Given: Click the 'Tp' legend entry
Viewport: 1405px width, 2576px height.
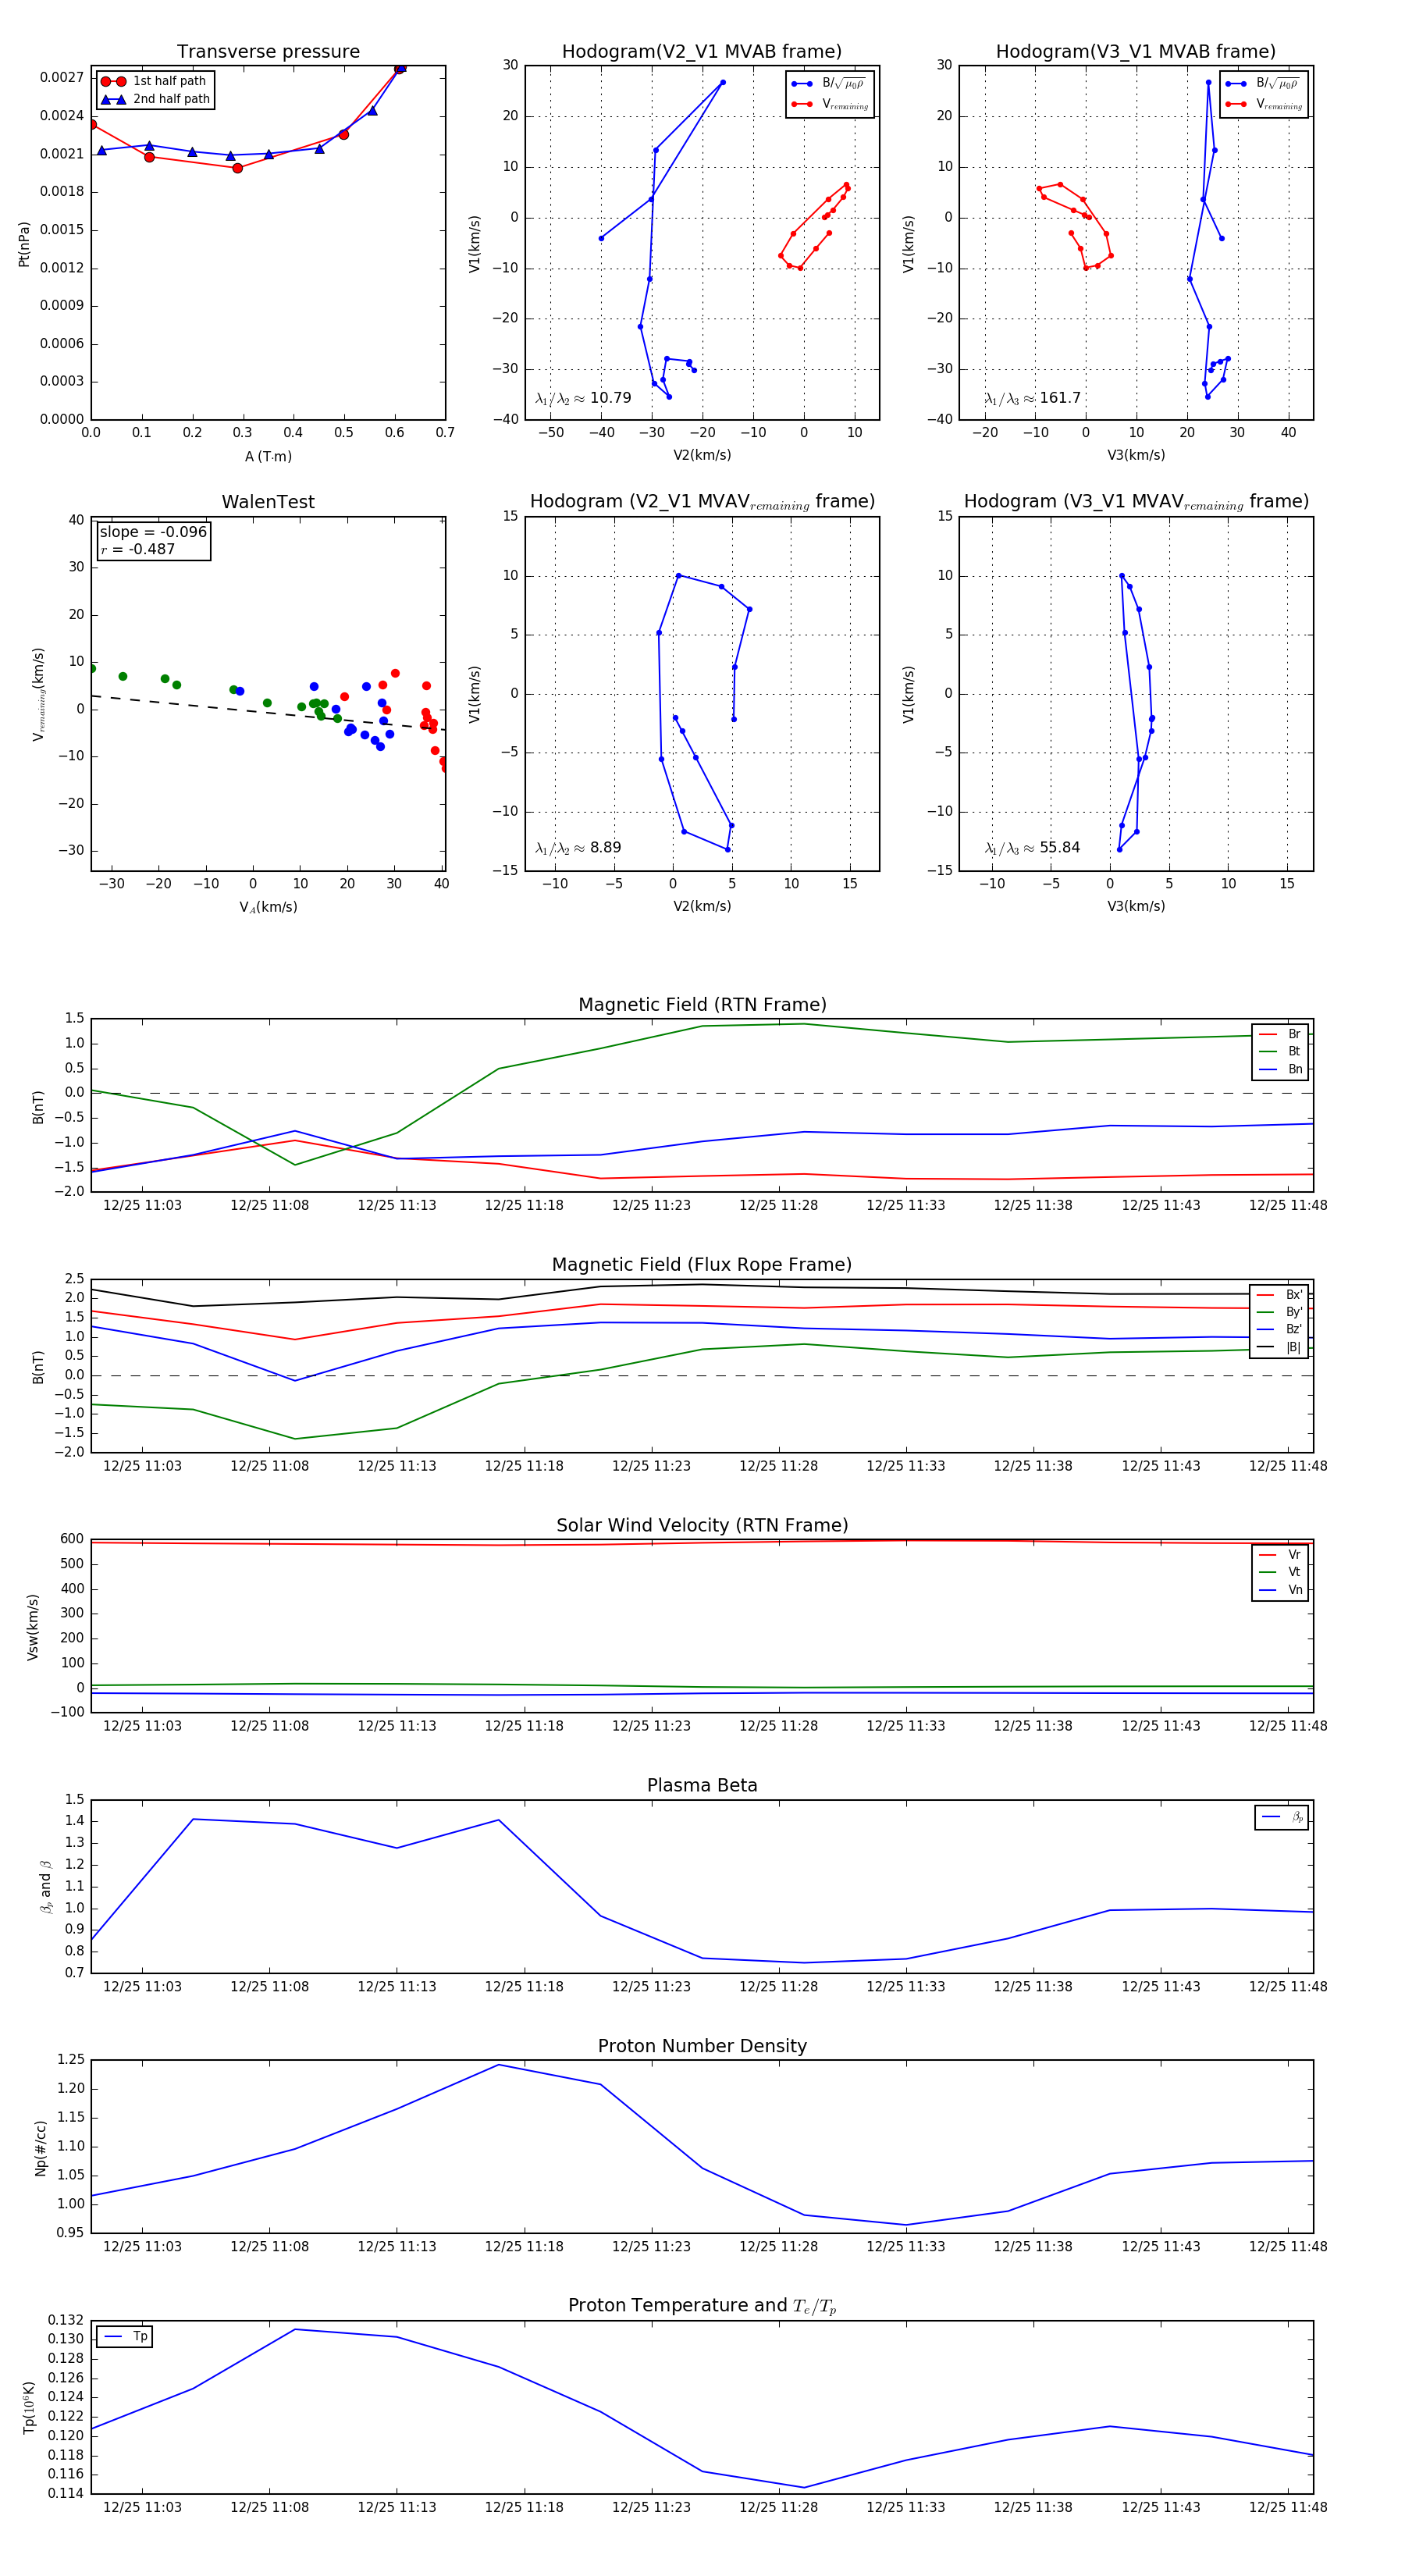Looking at the screenshot, I should (125, 2336).
